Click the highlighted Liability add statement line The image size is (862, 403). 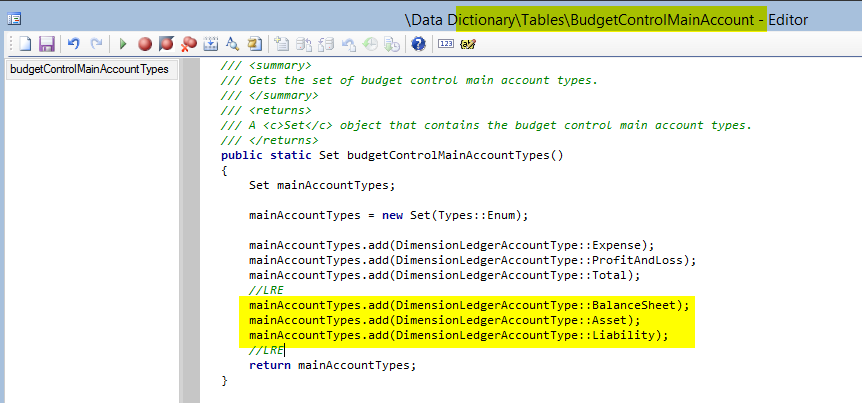(x=458, y=335)
